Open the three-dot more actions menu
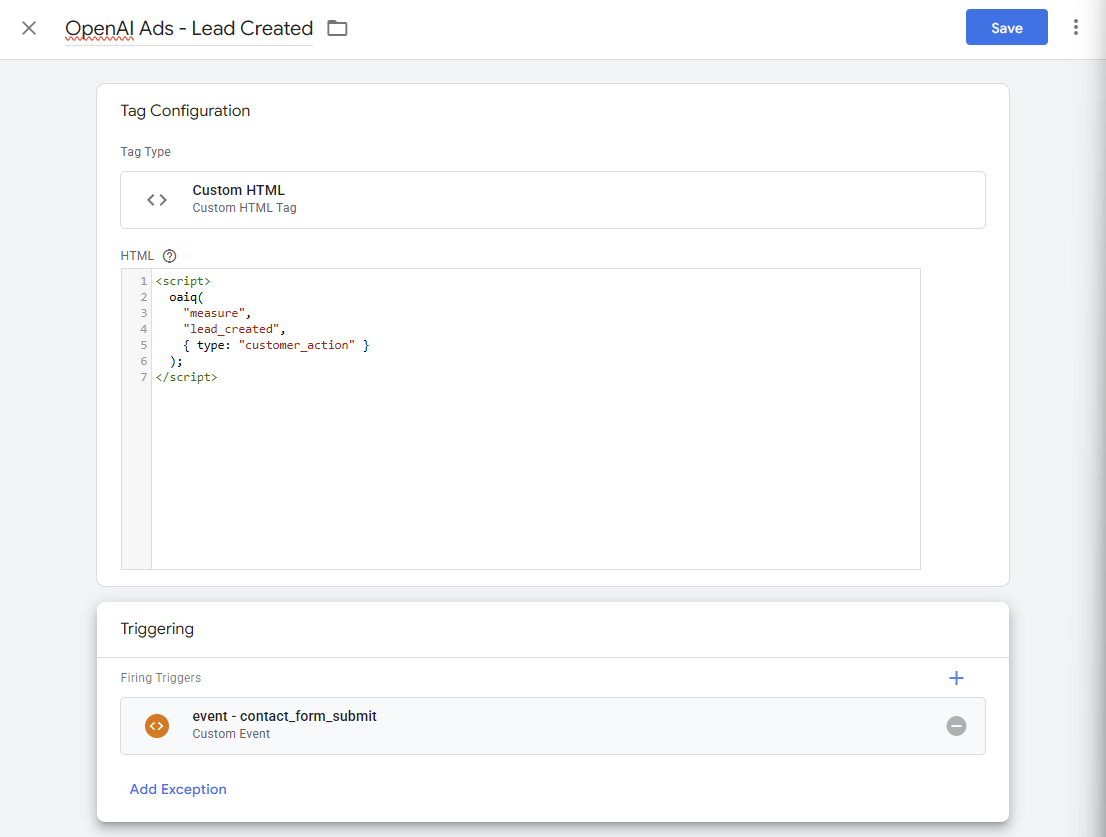The width and height of the screenshot is (1106, 837). pos(1076,28)
